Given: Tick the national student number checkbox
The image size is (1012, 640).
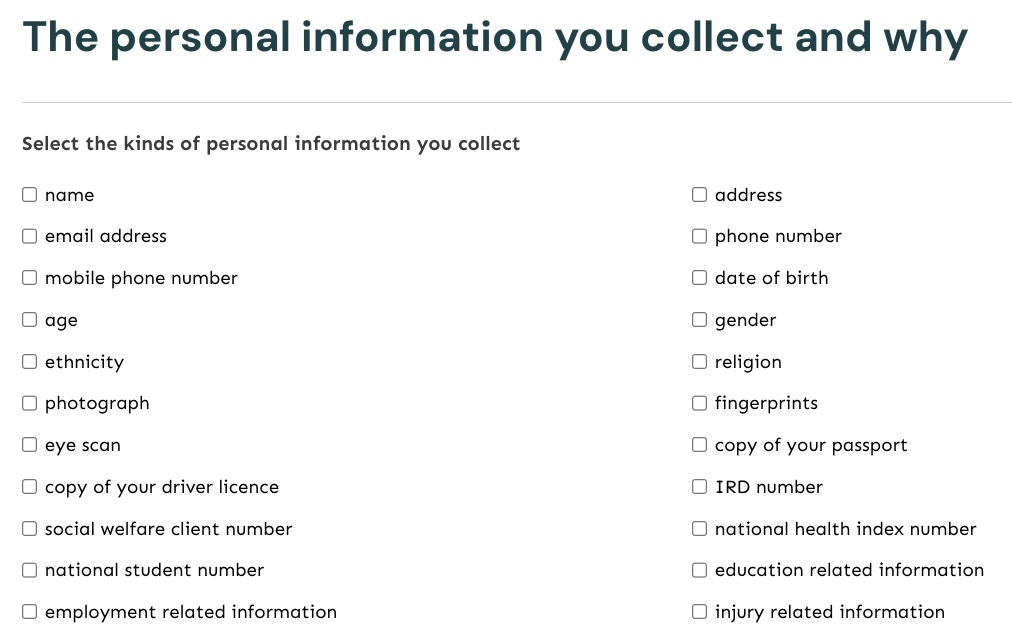Looking at the screenshot, I should click(x=30, y=570).
